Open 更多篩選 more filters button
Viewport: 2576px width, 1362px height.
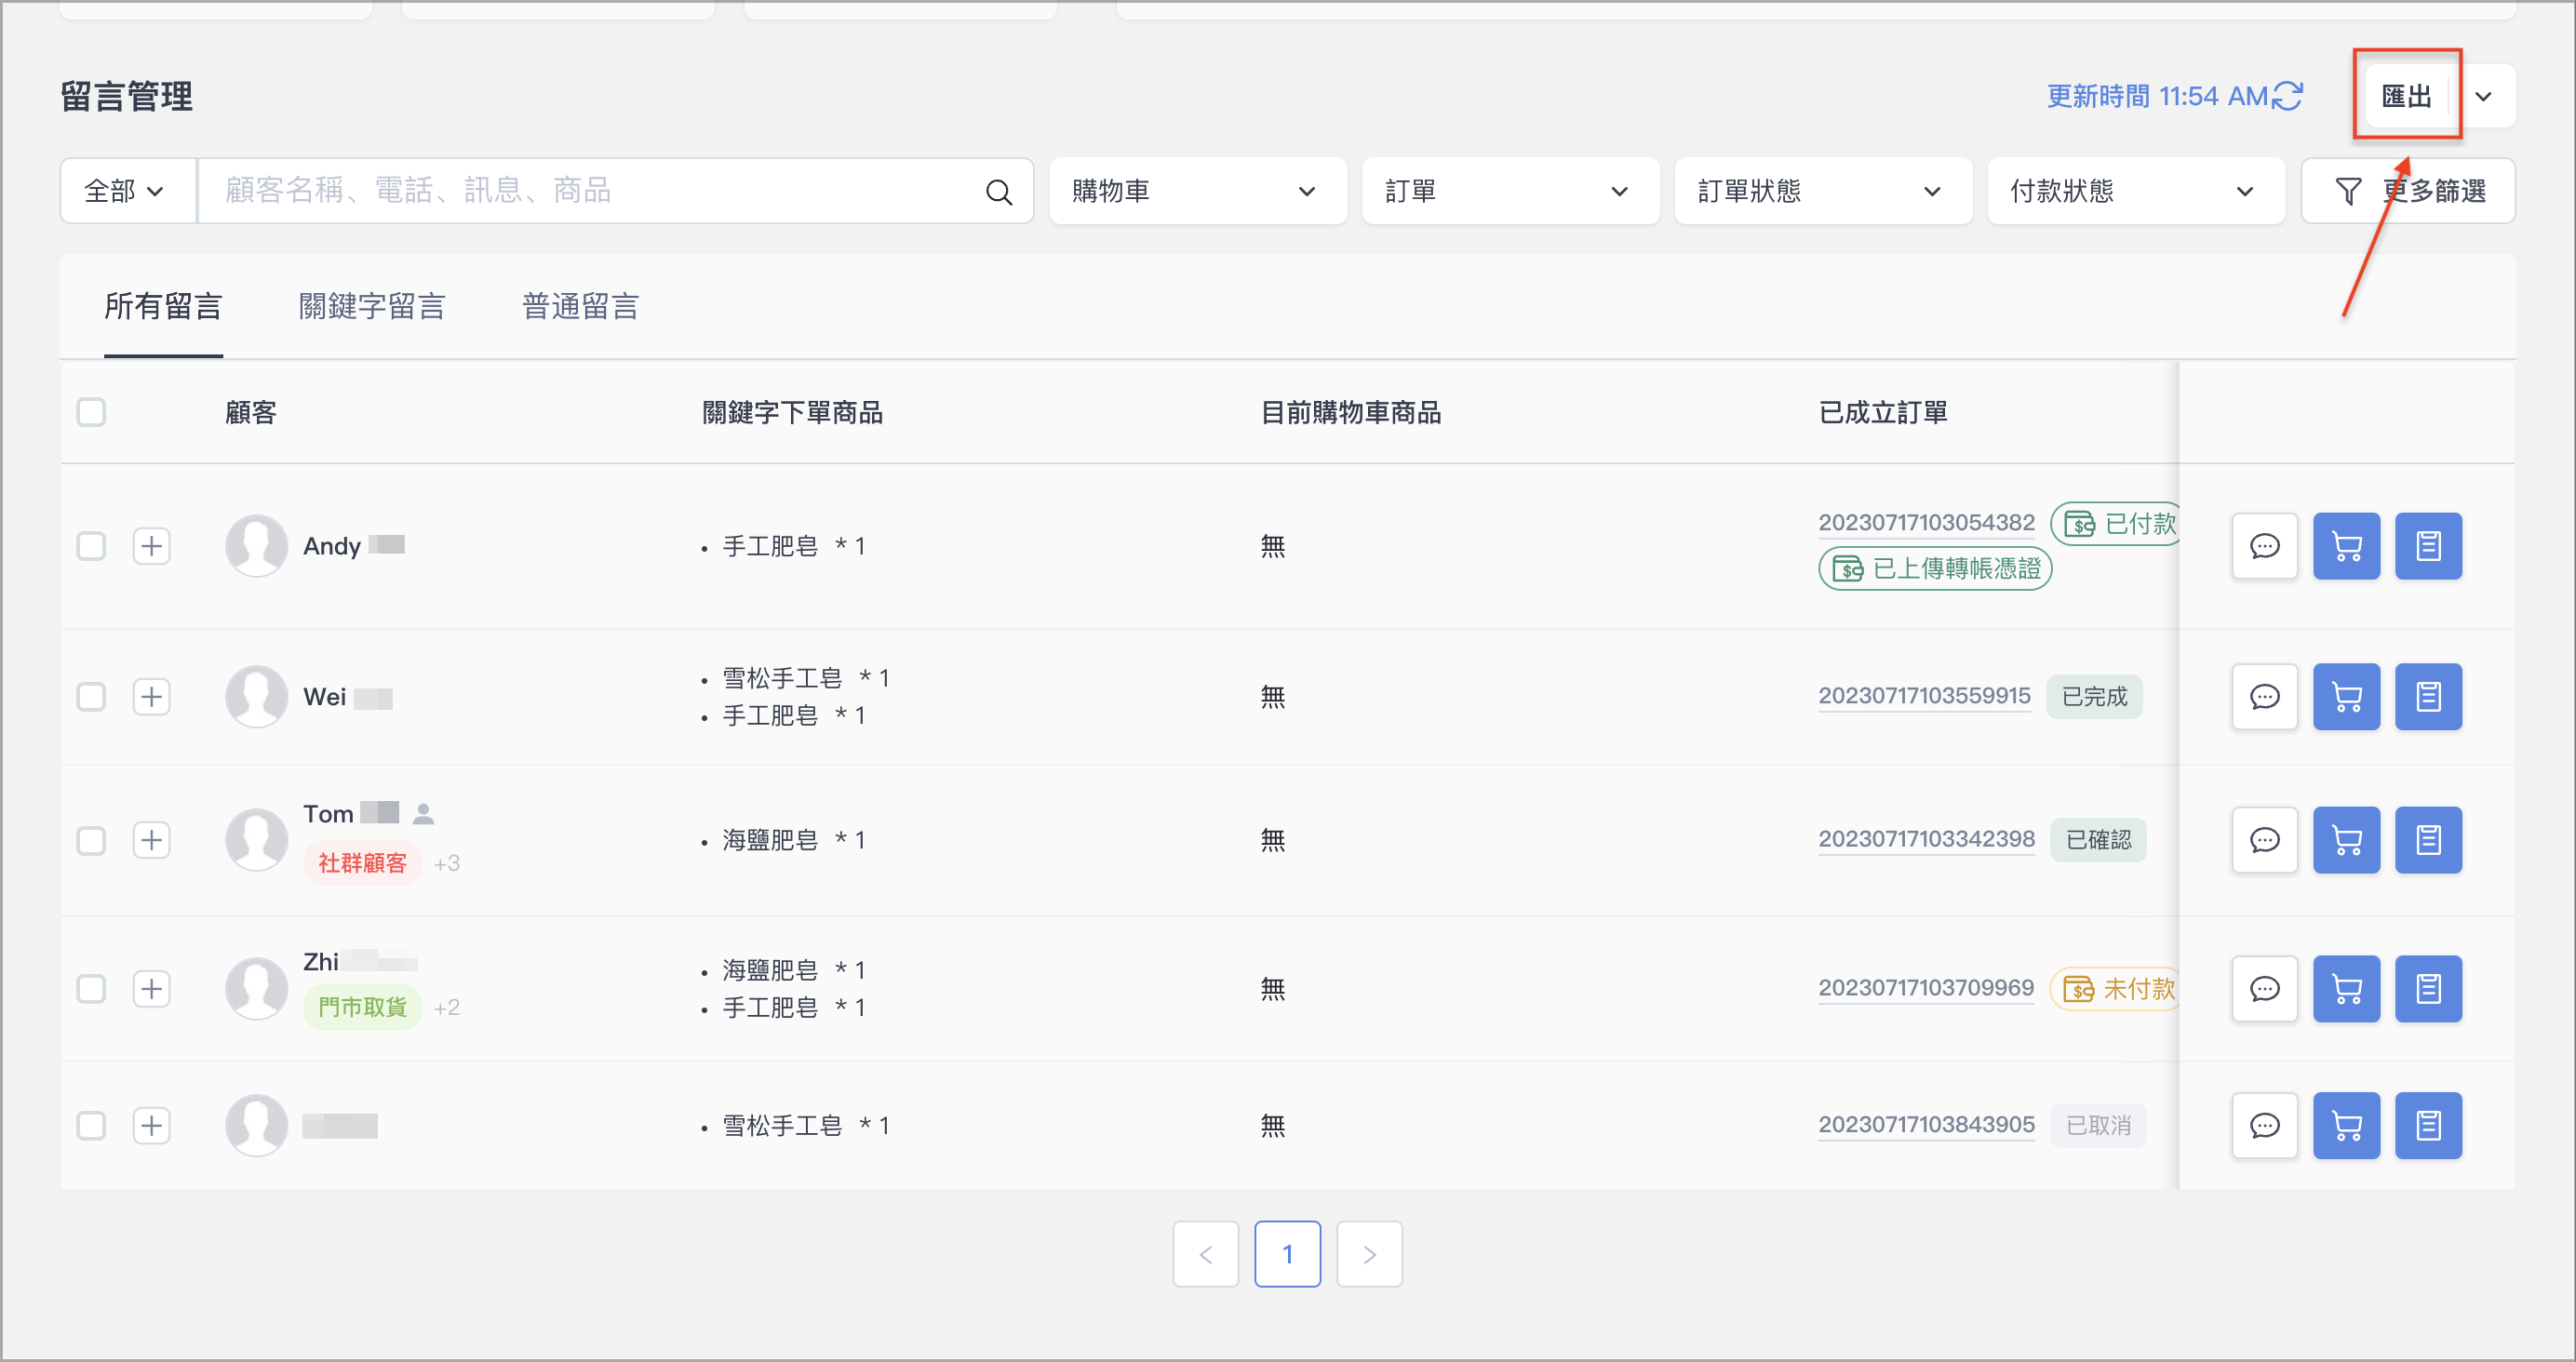click(x=2407, y=191)
